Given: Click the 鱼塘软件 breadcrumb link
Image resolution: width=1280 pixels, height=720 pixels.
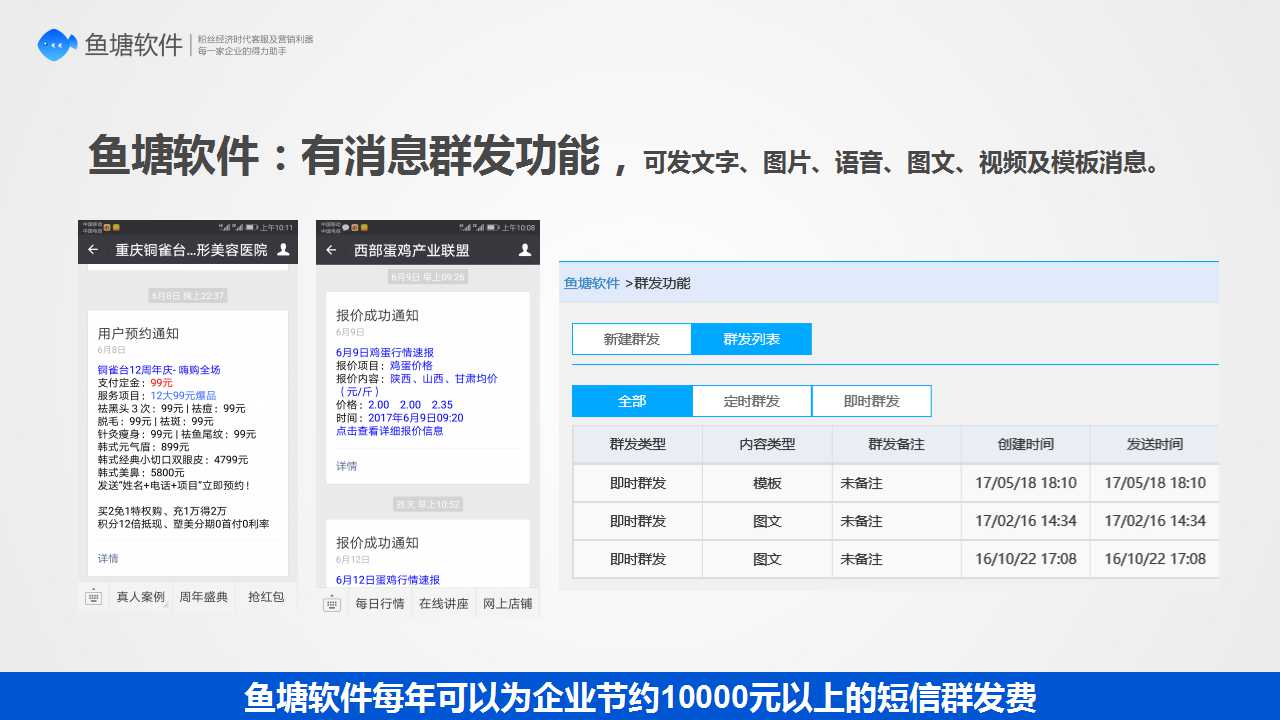Looking at the screenshot, I should pos(592,283).
